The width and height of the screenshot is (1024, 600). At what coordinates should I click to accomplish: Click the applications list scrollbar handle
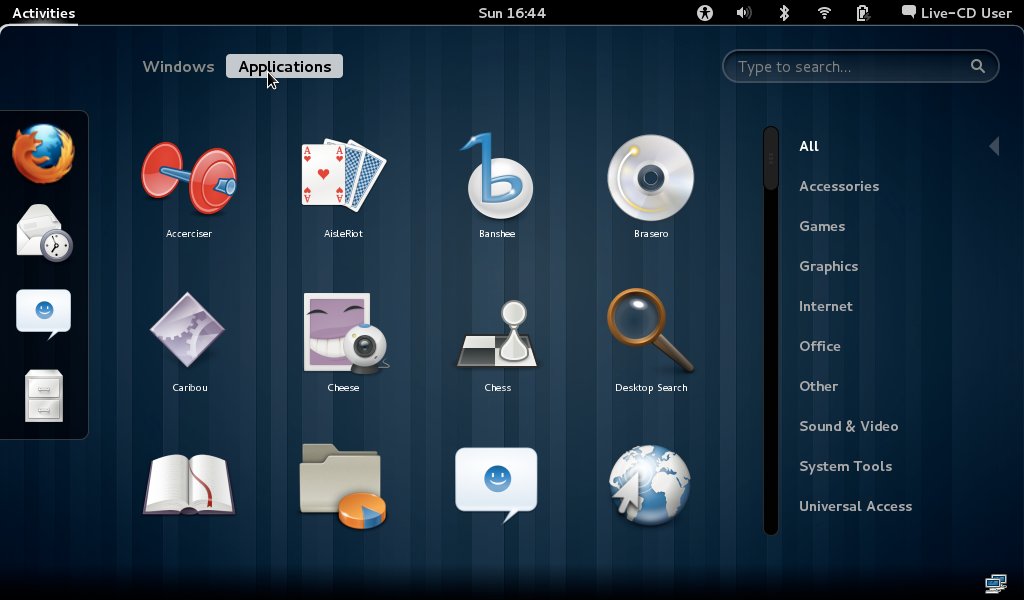770,158
